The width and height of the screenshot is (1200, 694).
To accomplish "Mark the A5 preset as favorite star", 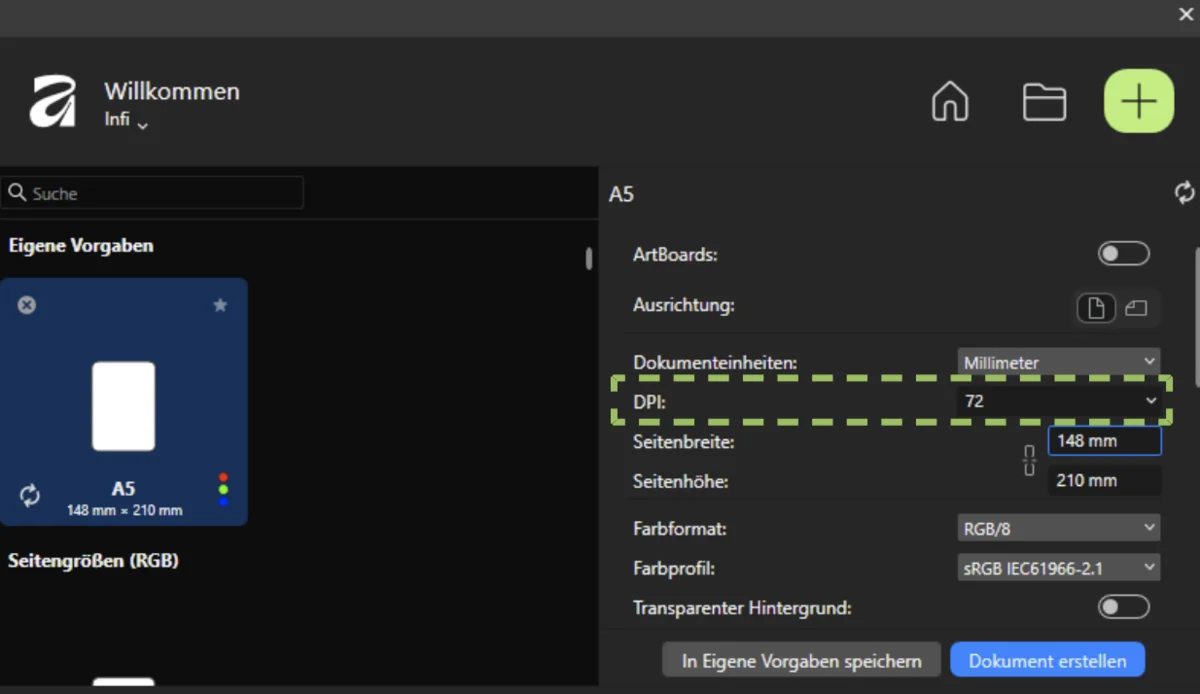I will pyautogui.click(x=220, y=305).
